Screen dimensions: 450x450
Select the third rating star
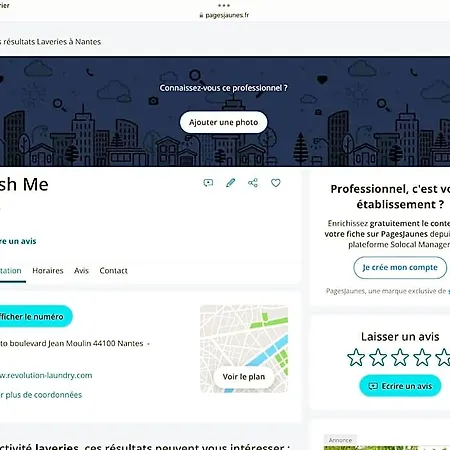(x=400, y=357)
